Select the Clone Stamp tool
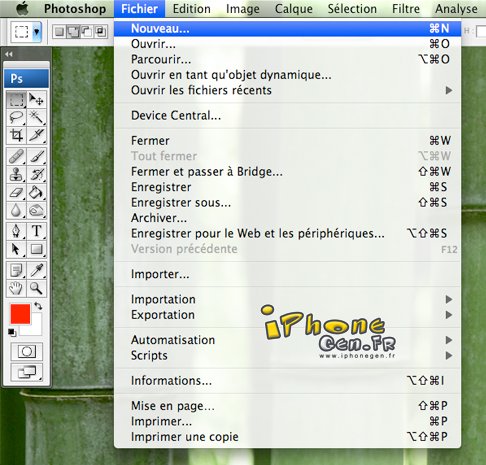The height and width of the screenshot is (465, 486). coord(16,174)
